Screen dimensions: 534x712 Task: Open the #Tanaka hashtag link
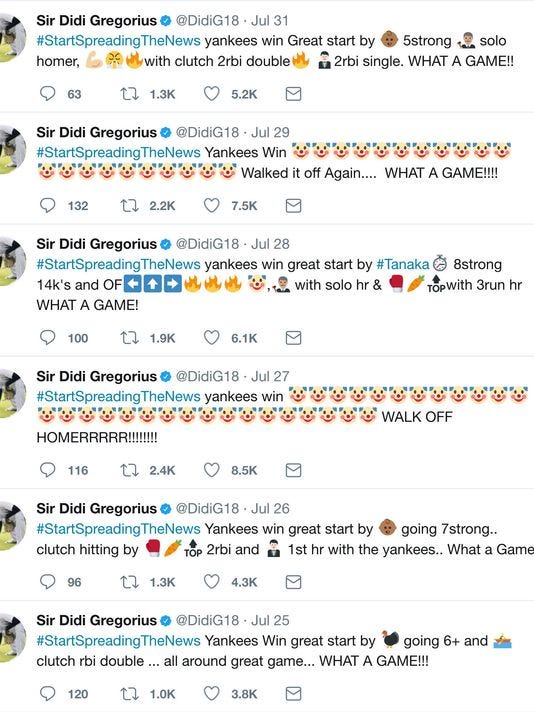pos(403,264)
